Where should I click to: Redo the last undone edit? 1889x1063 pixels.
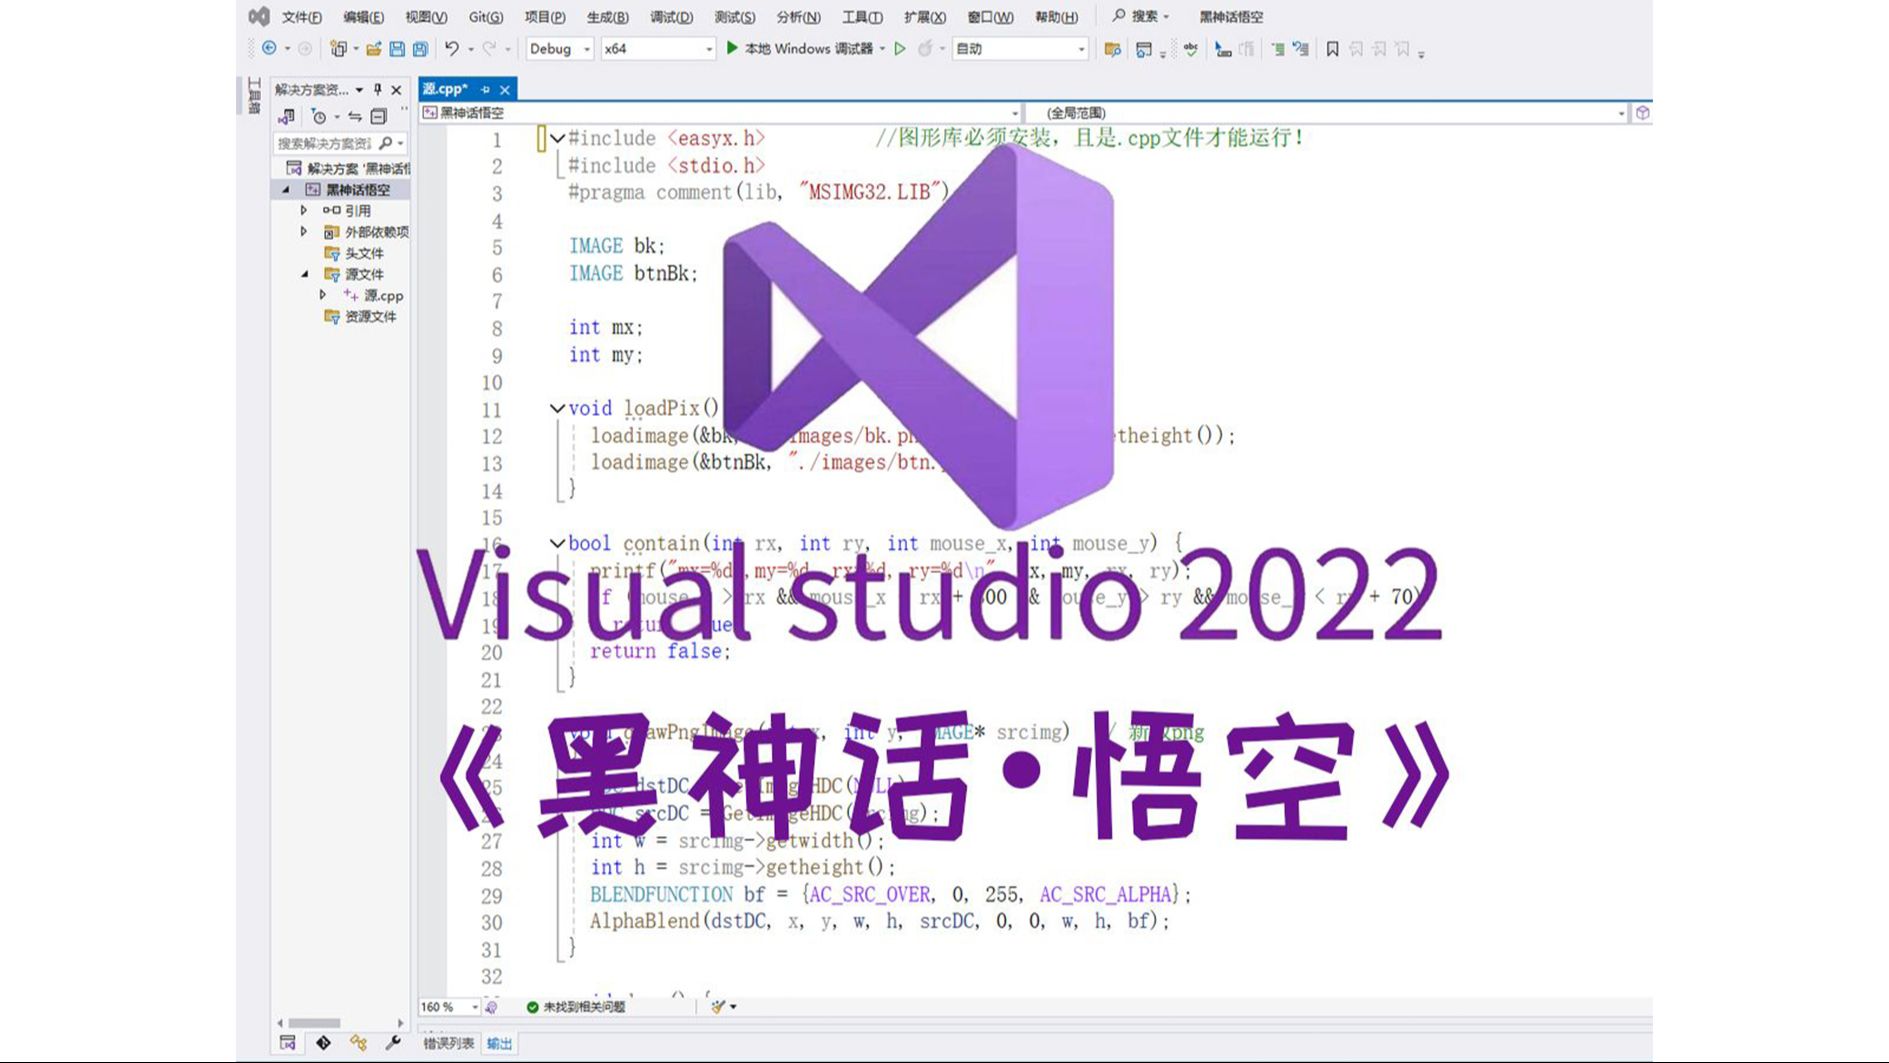489,48
